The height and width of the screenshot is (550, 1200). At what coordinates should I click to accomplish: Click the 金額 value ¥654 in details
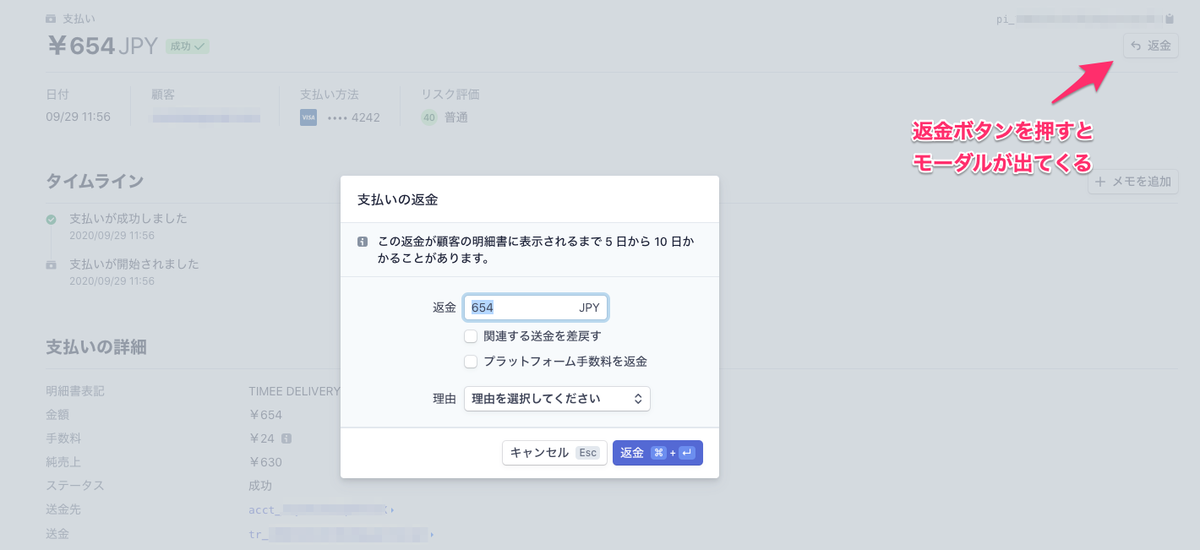click(x=266, y=415)
